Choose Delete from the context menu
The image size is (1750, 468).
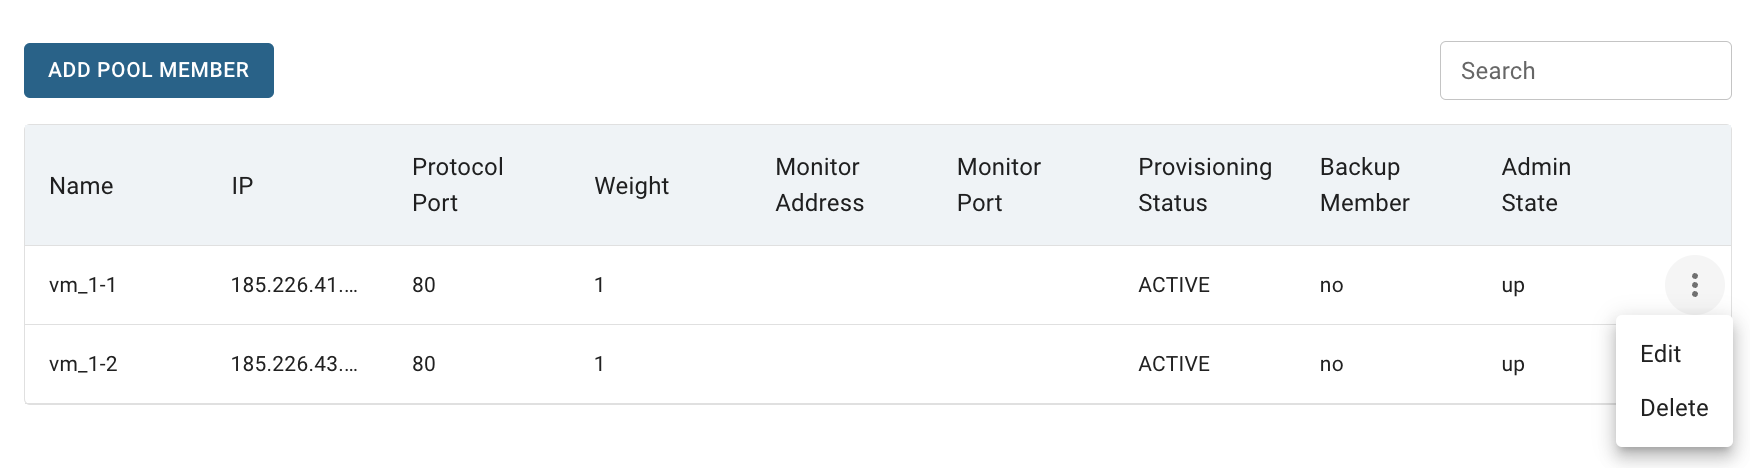click(1674, 408)
